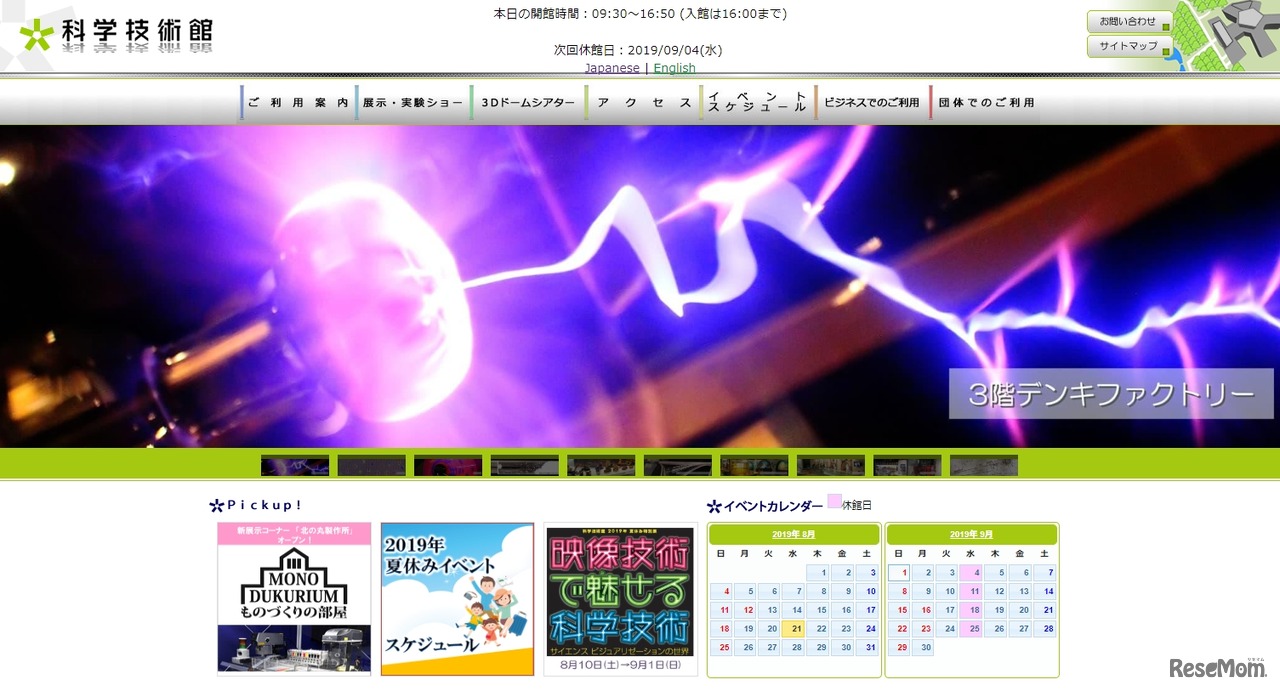The width and height of the screenshot is (1280, 691).
Task: Open the MONO DUKURIUM pickup banner
Action: point(294,598)
